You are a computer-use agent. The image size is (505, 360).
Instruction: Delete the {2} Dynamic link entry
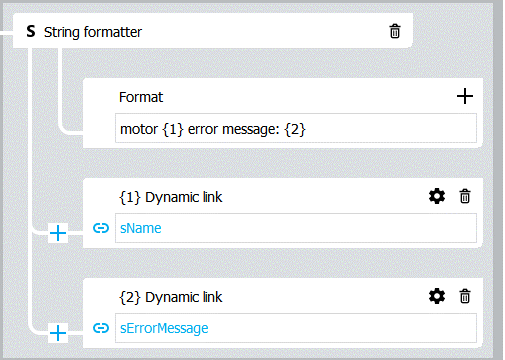tap(465, 296)
